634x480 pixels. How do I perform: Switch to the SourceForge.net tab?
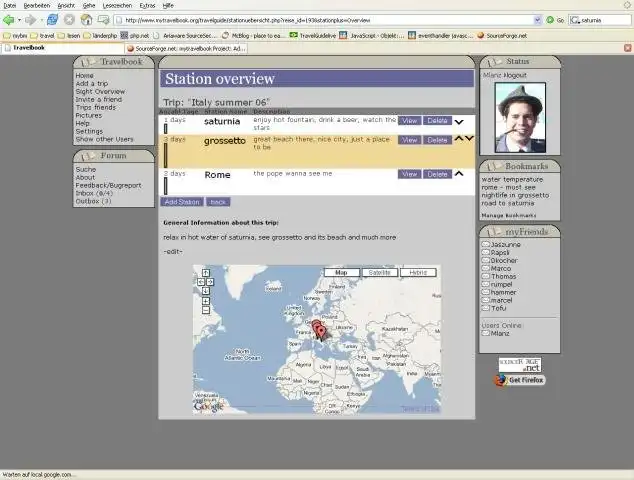click(186, 49)
